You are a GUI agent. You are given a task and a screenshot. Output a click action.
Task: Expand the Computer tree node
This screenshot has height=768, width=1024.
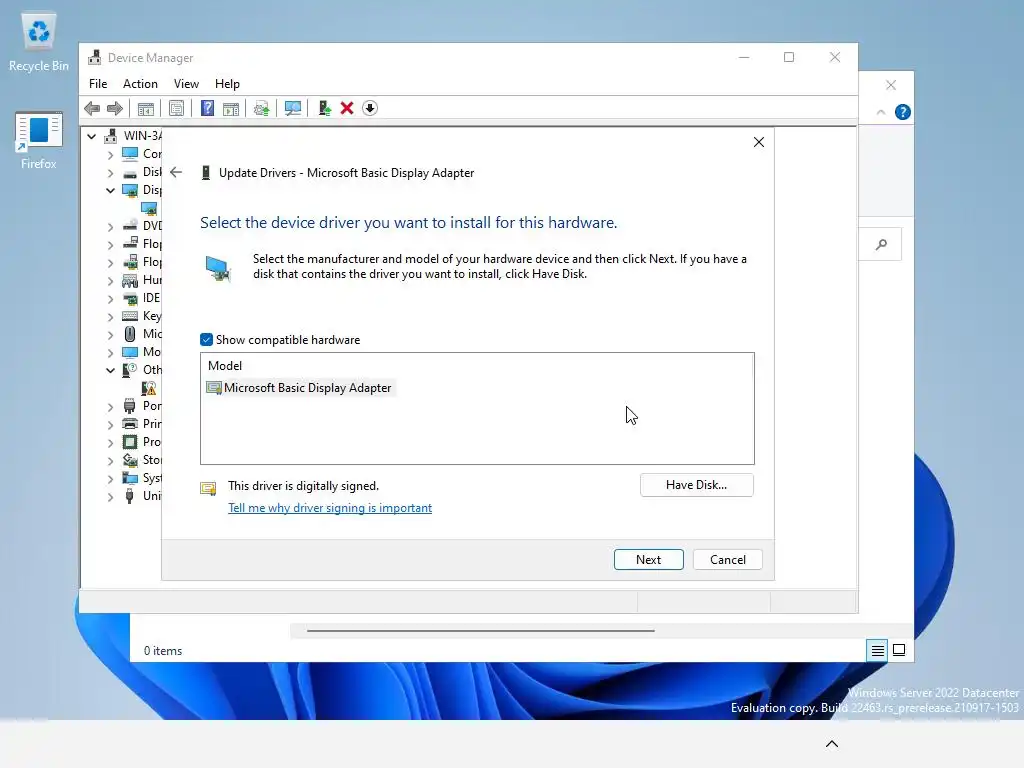click(110, 154)
